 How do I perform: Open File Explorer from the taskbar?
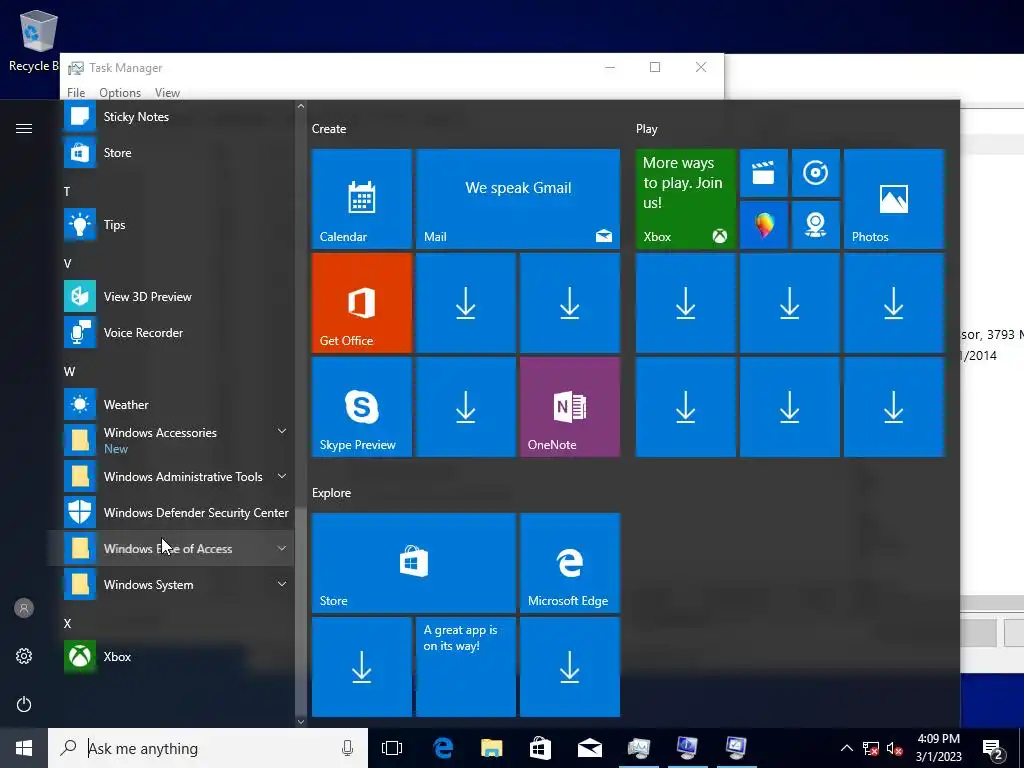coord(492,748)
